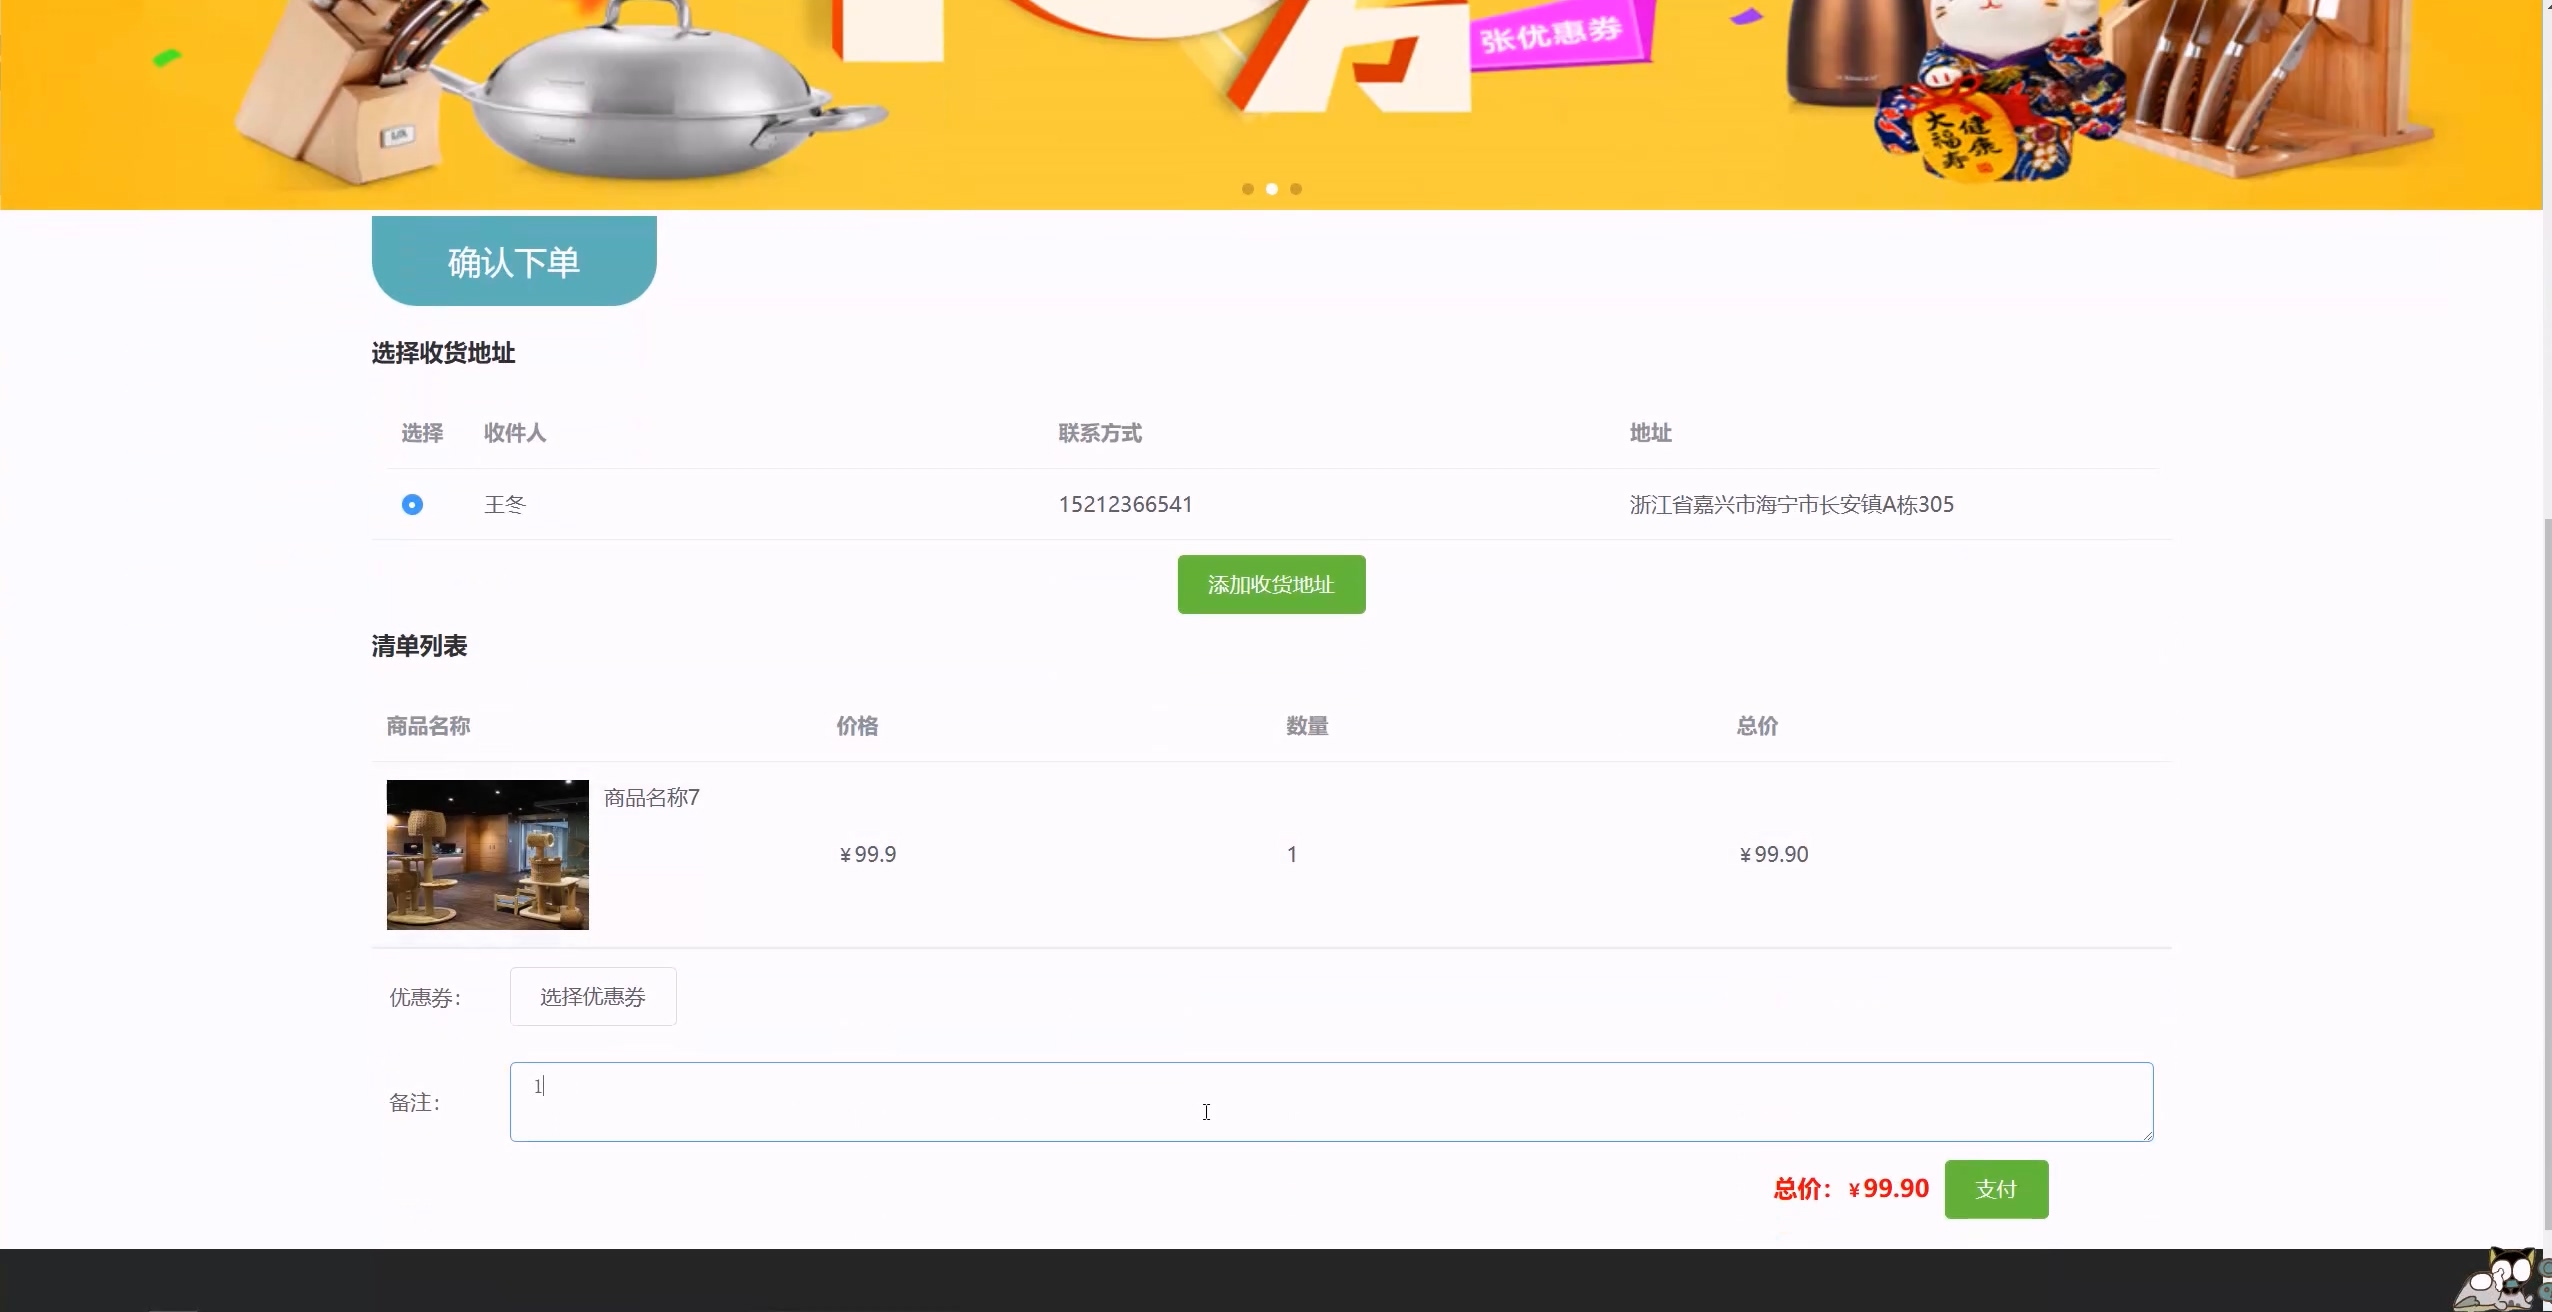This screenshot has width=2552, height=1312.
Task: Click the cat tree product thumbnail
Action: tap(488, 855)
